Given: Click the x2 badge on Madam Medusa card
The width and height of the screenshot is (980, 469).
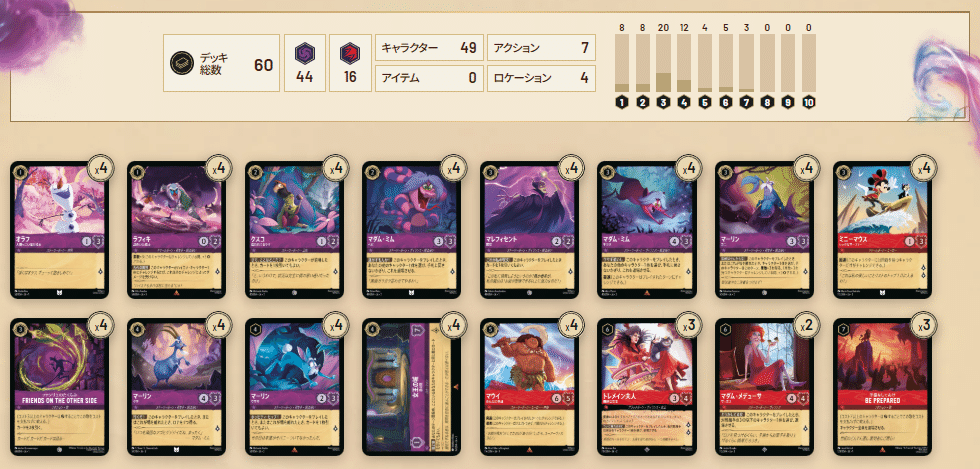Looking at the screenshot, I should click(805, 326).
